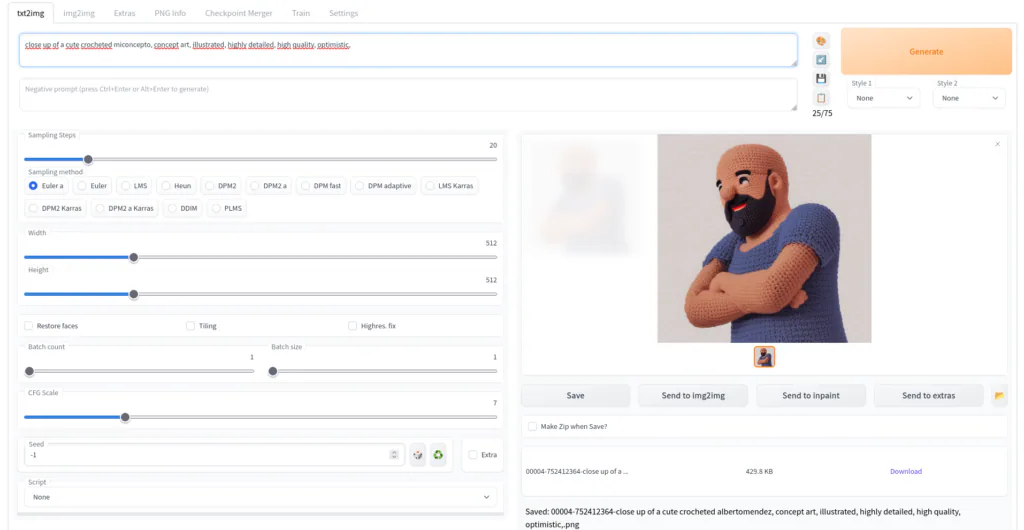Select the Euler sampling method
This screenshot has width=1024, height=530.
[x=92, y=186]
